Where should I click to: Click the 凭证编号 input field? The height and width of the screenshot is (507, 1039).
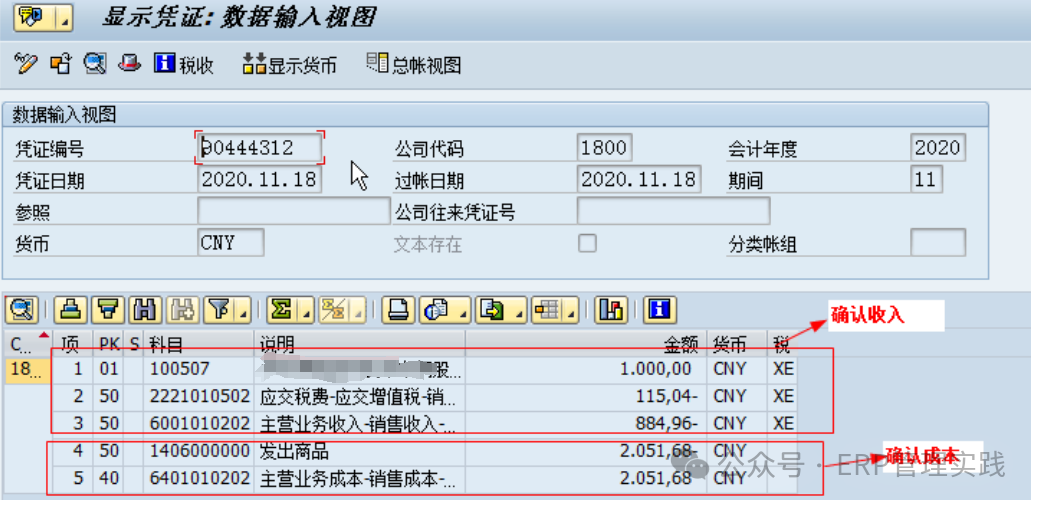click(261, 148)
